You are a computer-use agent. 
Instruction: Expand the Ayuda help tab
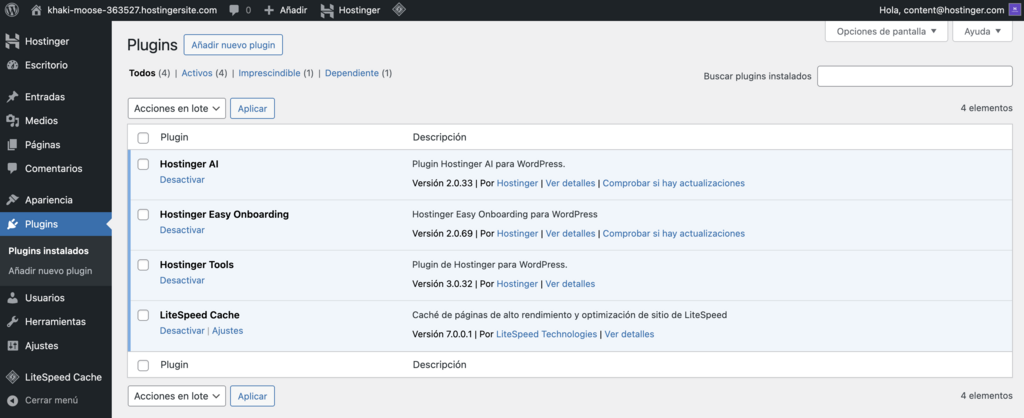tap(984, 31)
